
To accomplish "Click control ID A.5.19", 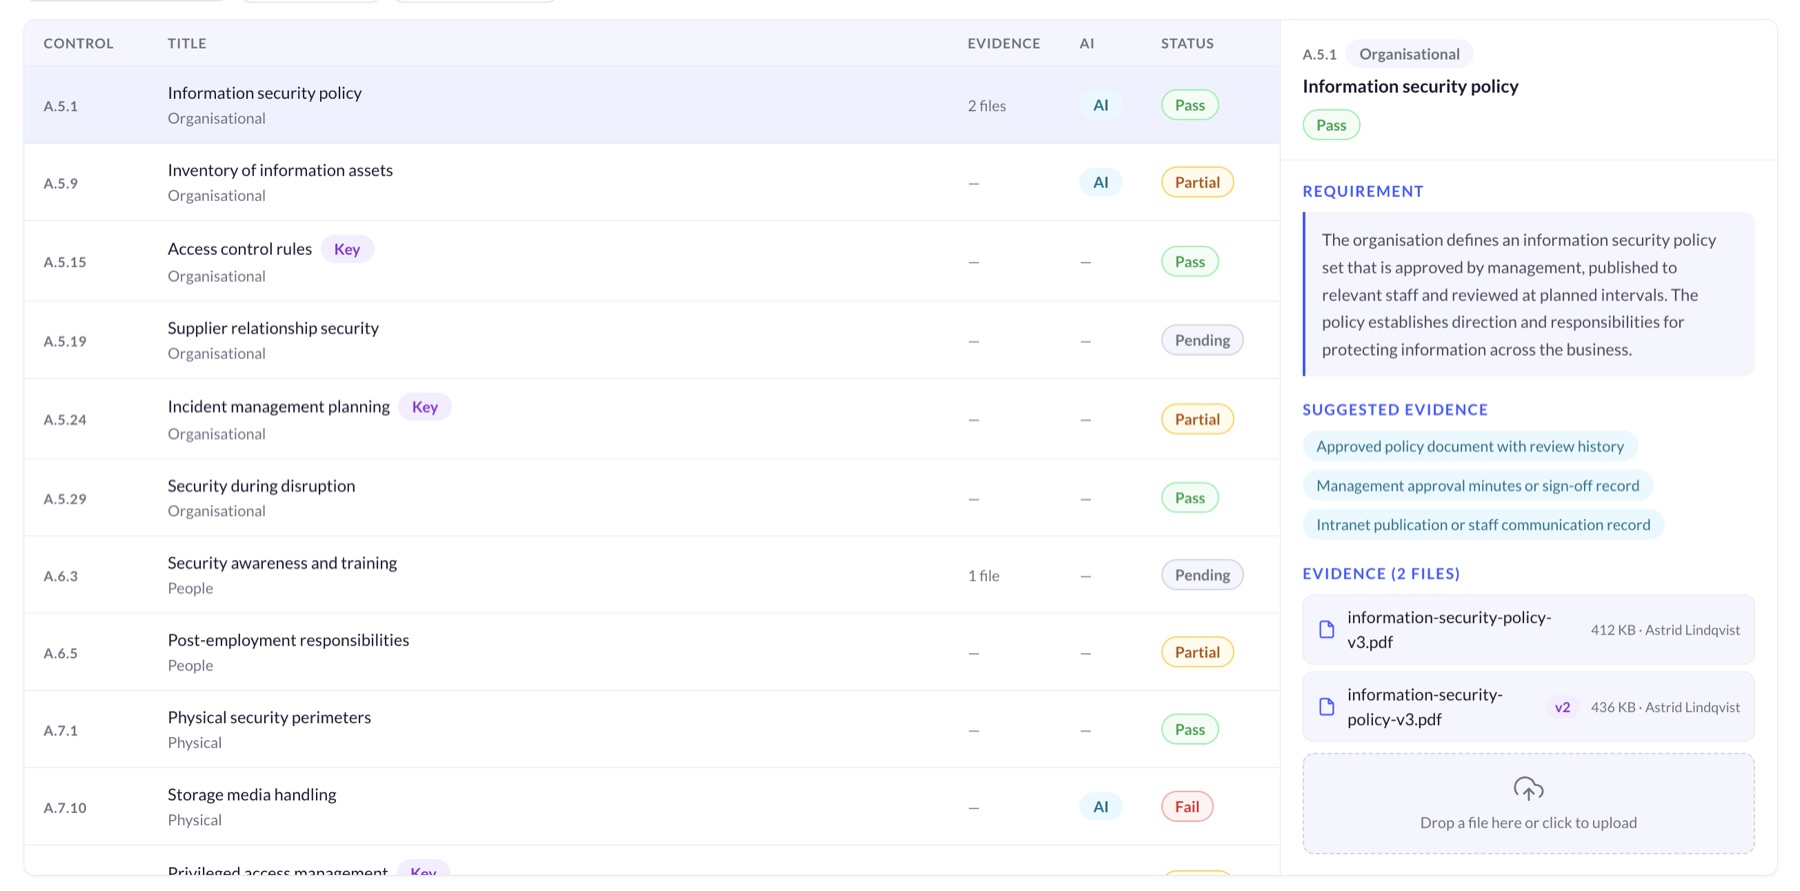I will [65, 341].
